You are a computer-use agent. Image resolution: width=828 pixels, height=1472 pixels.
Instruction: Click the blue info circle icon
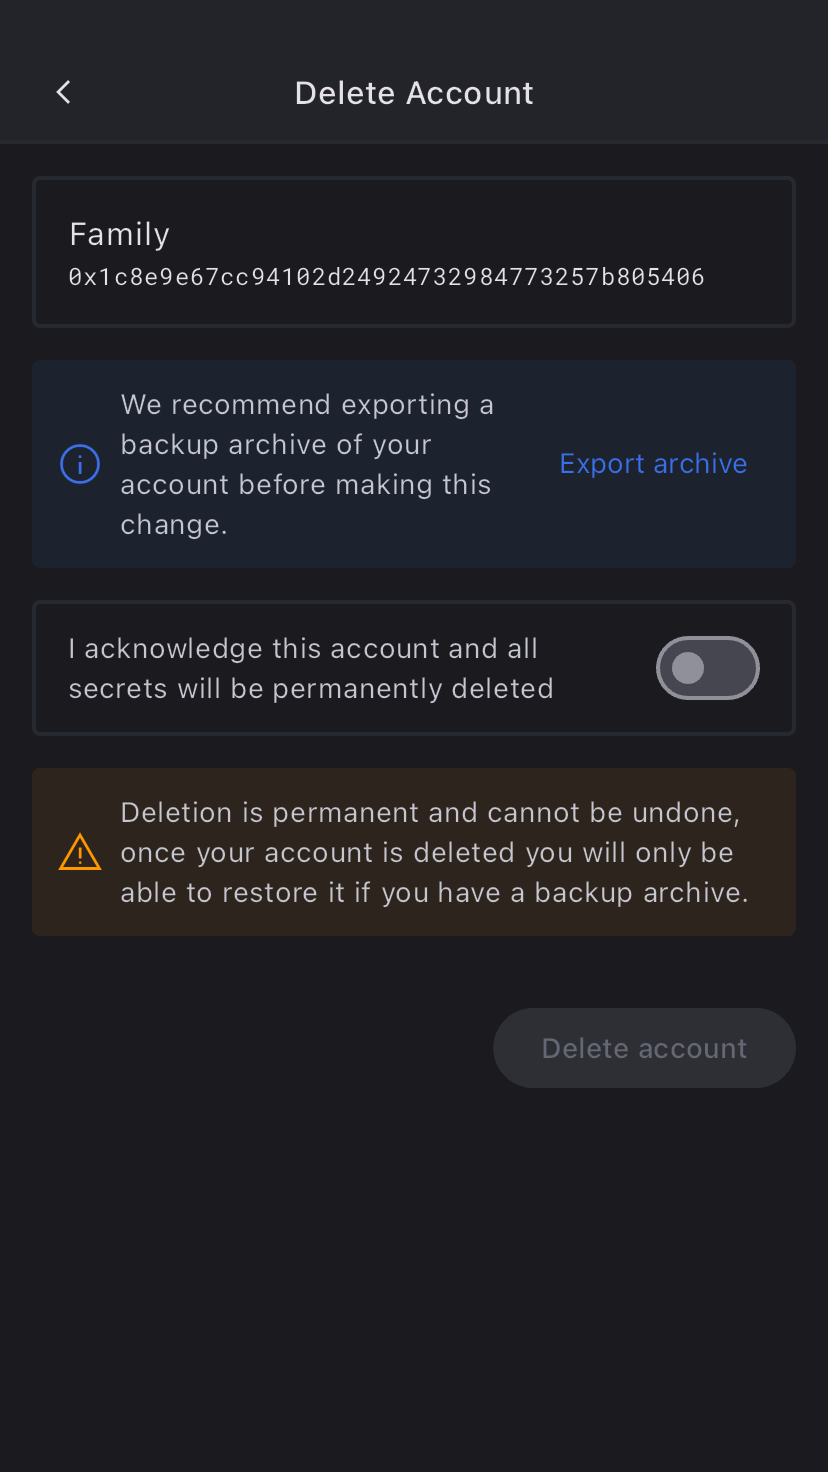click(80, 464)
